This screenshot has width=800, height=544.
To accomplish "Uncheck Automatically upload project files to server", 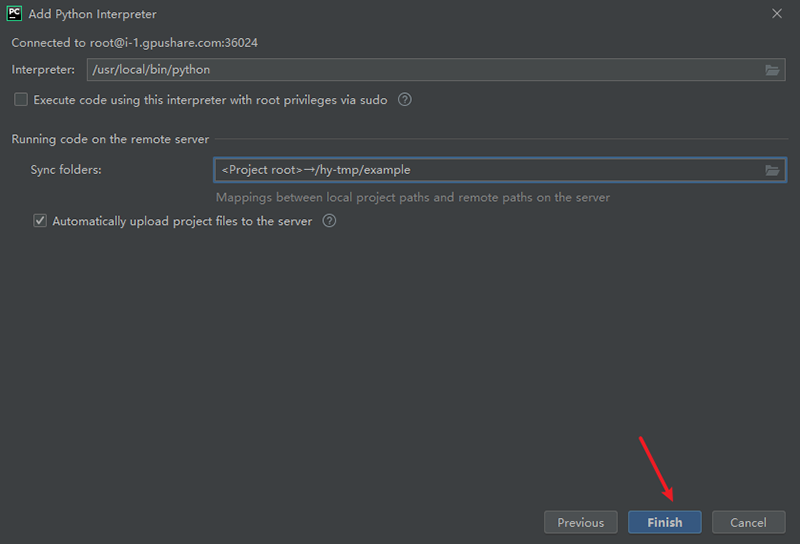I will pyautogui.click(x=40, y=221).
